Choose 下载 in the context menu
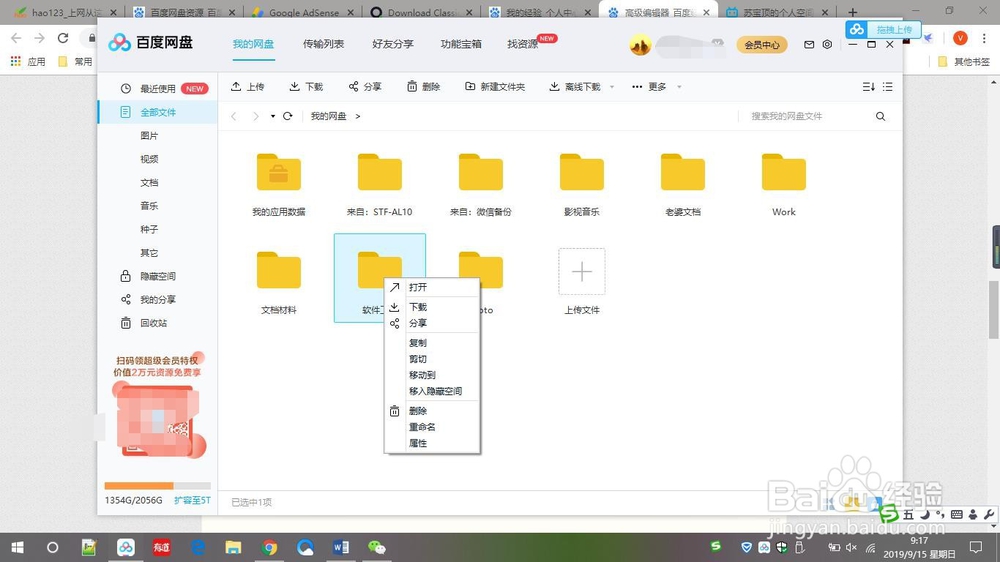The width and height of the screenshot is (1000, 562). pyautogui.click(x=432, y=307)
